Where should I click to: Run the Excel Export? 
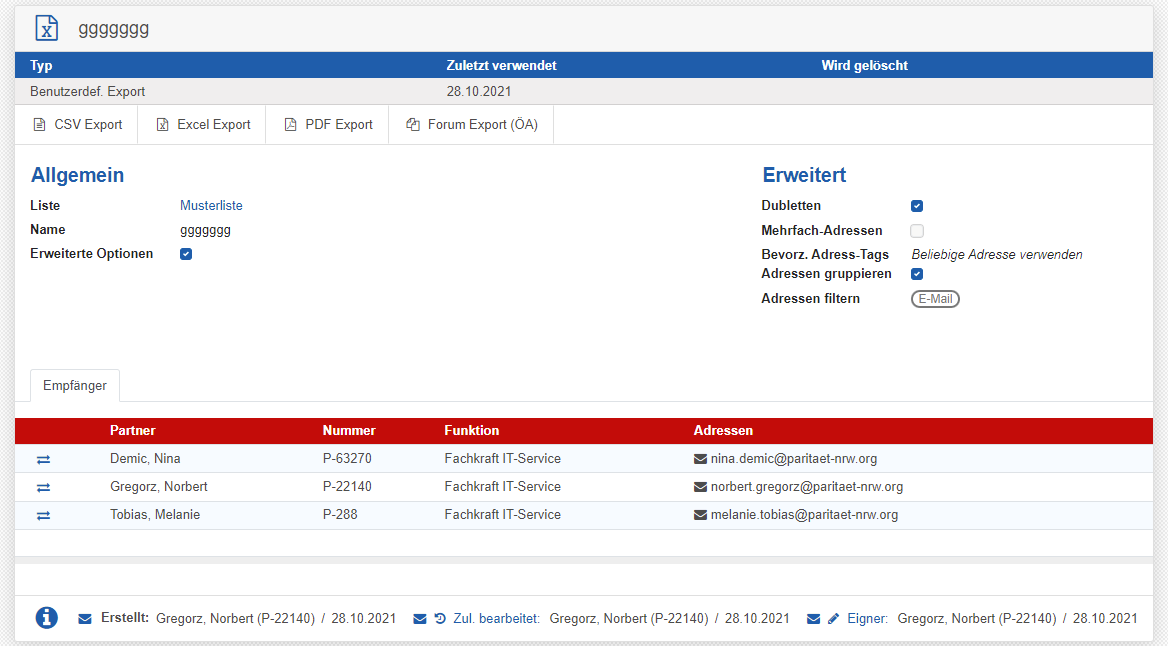pos(202,125)
